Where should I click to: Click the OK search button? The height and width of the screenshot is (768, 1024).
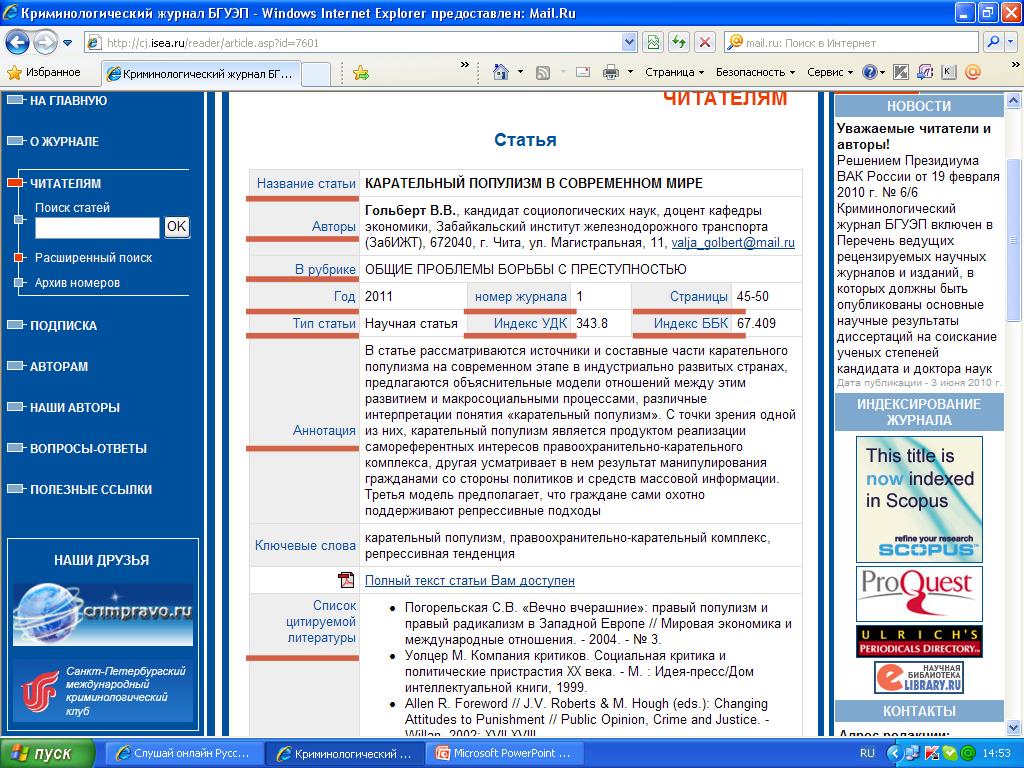(176, 227)
